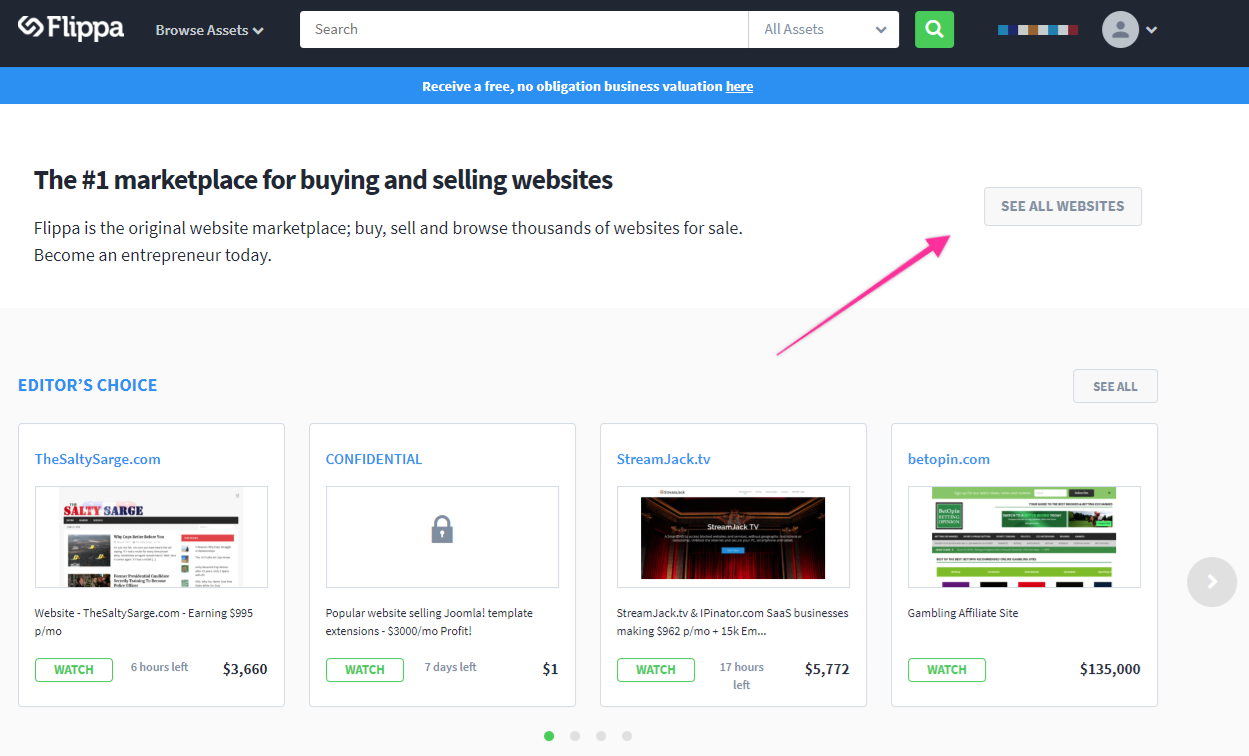This screenshot has width=1249, height=756.
Task: Watch the betopin.com listing
Action: [947, 670]
